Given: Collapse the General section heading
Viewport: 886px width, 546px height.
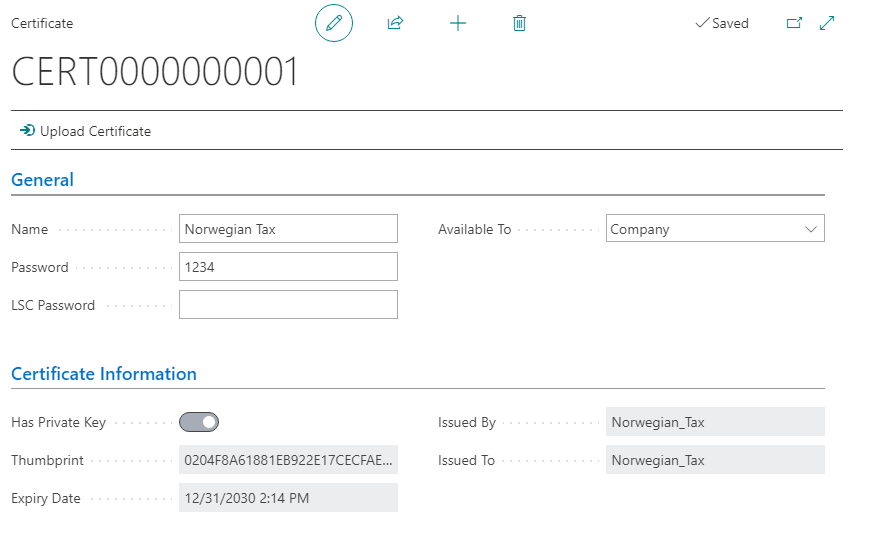Looking at the screenshot, I should click(42, 180).
